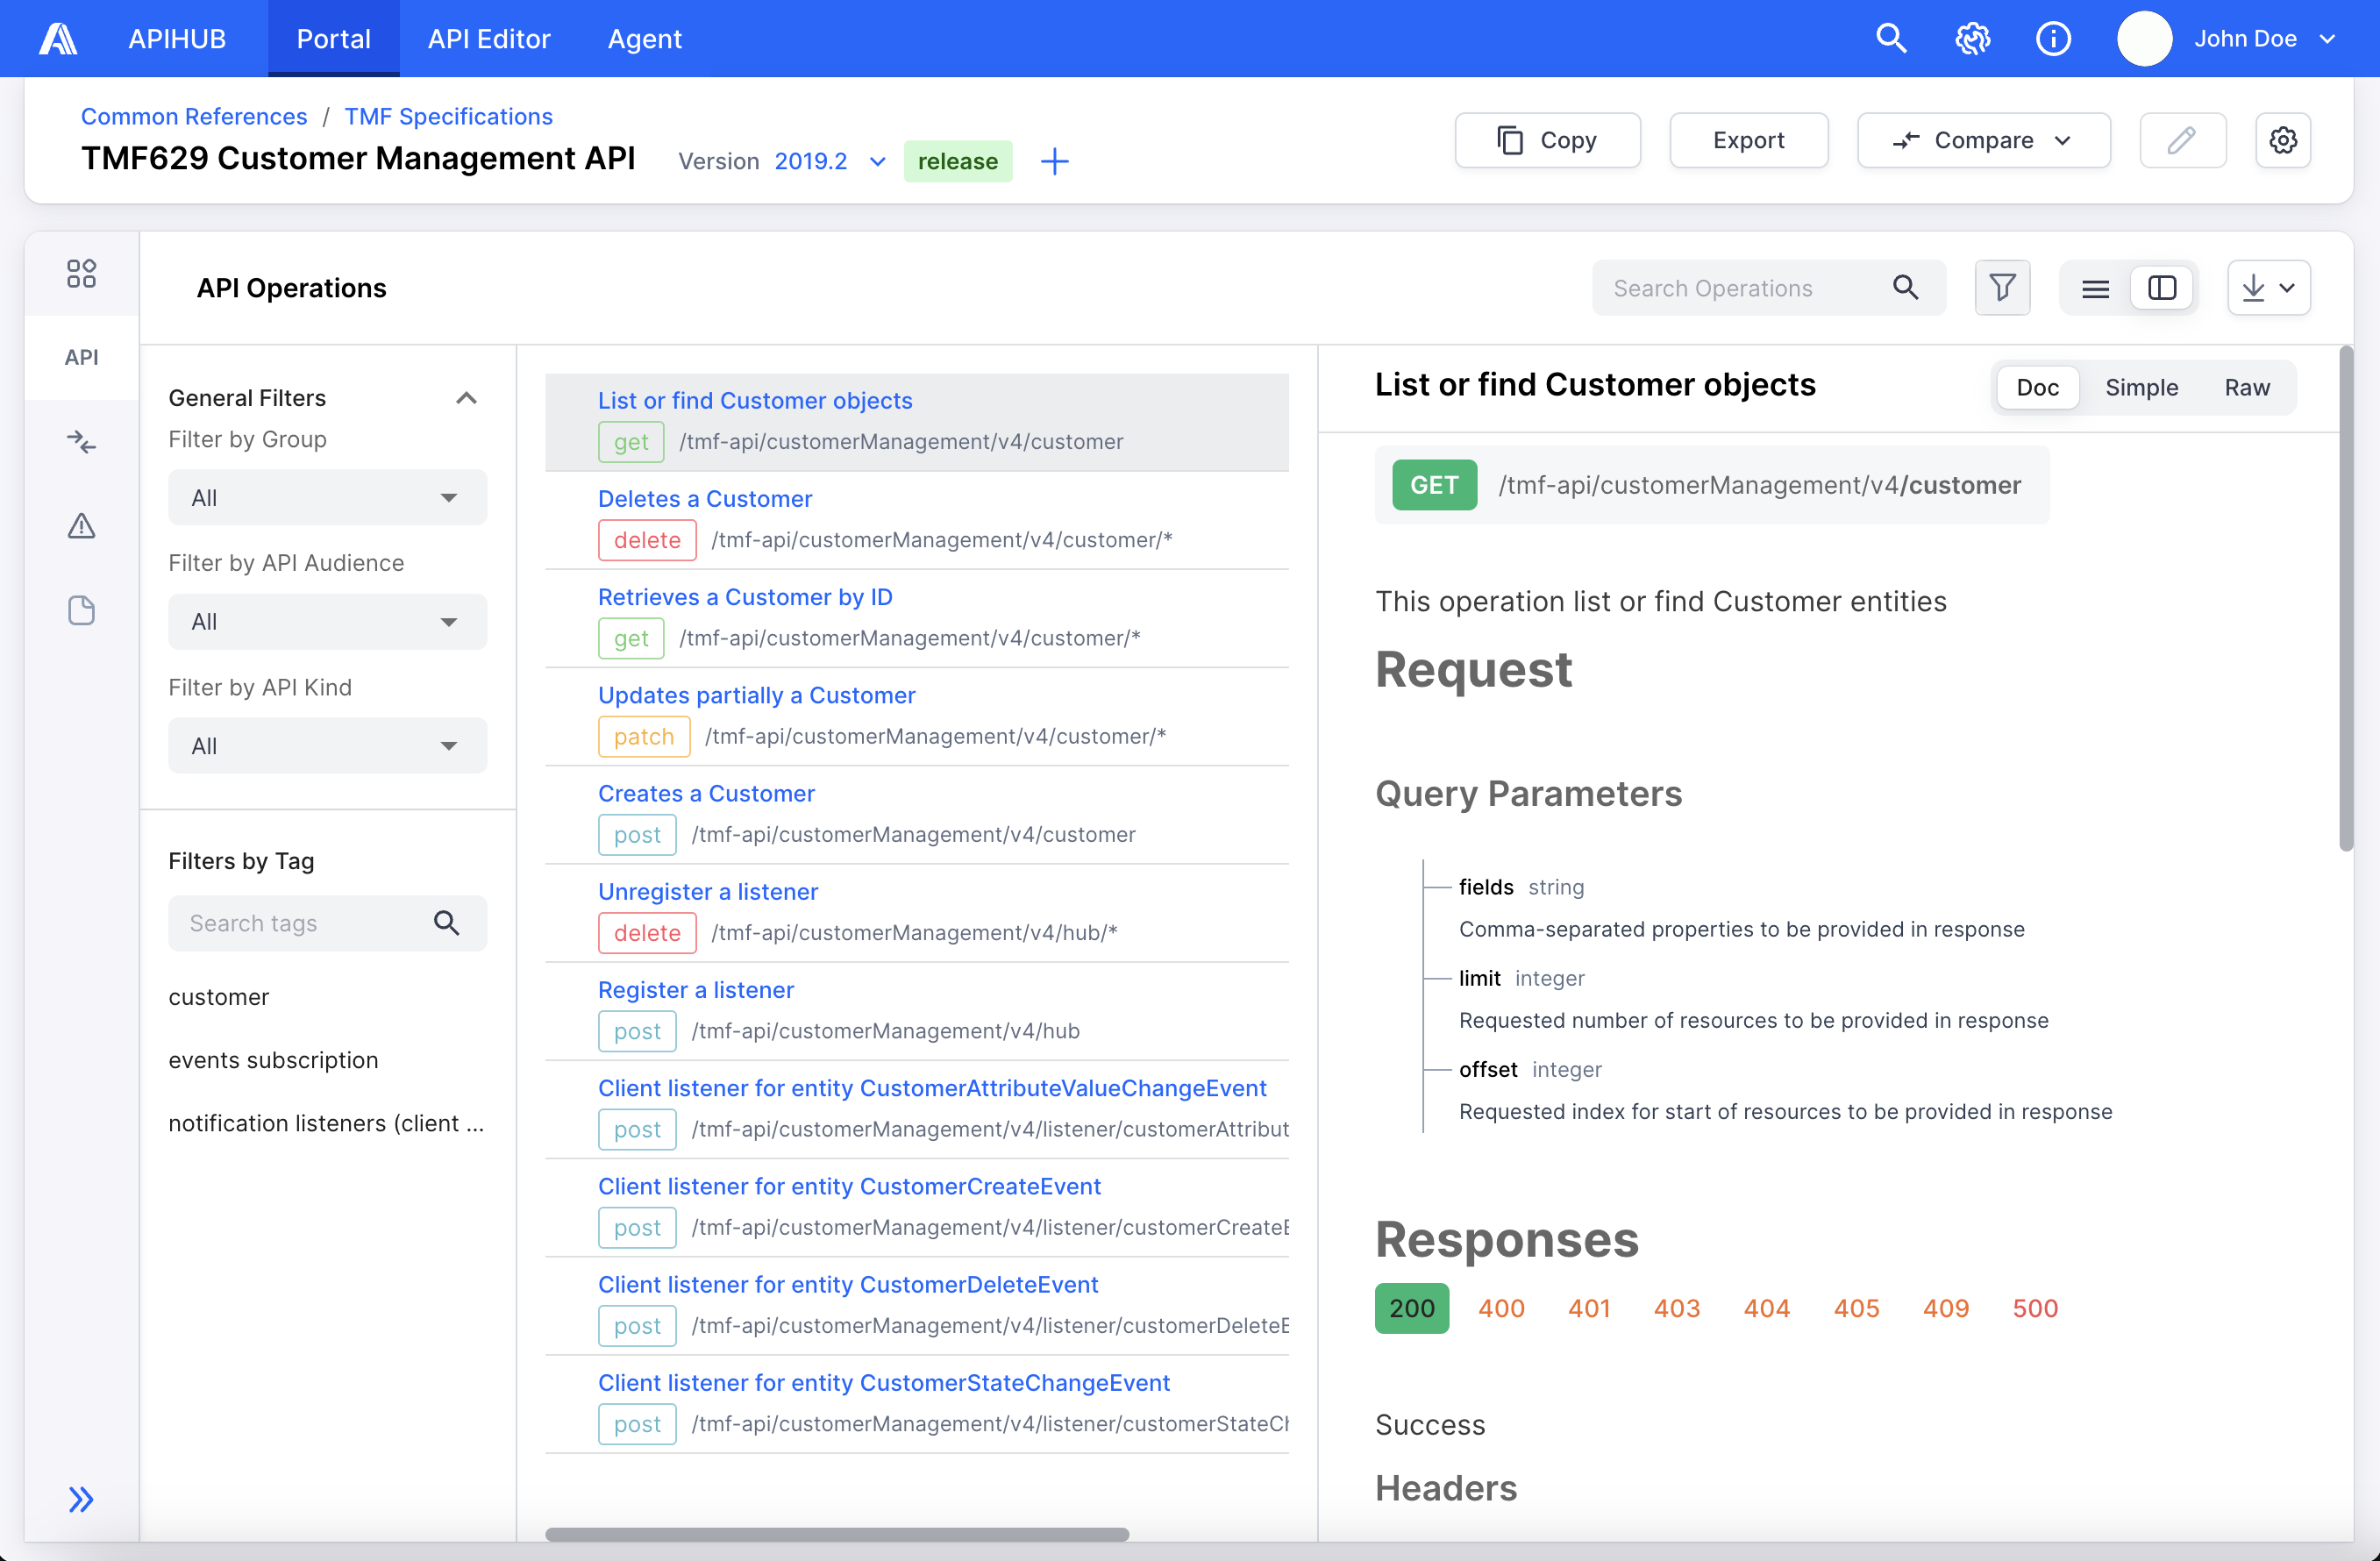This screenshot has width=2380, height=1561.
Task: Open TMF Specifications breadcrumb link
Action: [448, 116]
